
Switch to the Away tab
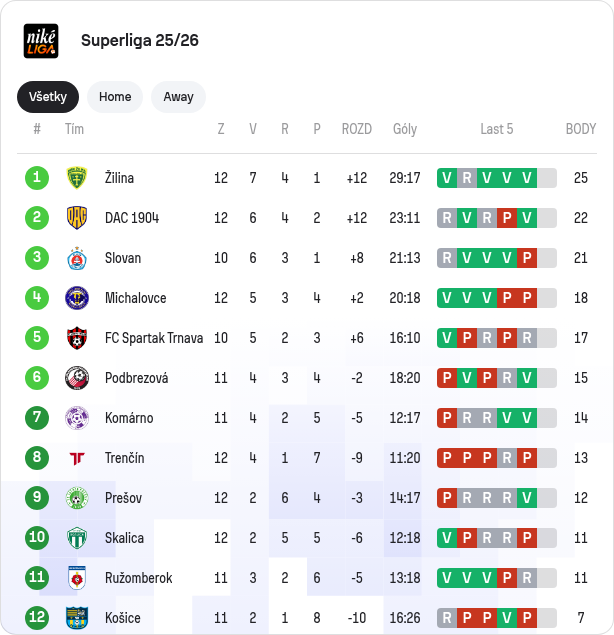click(x=178, y=97)
